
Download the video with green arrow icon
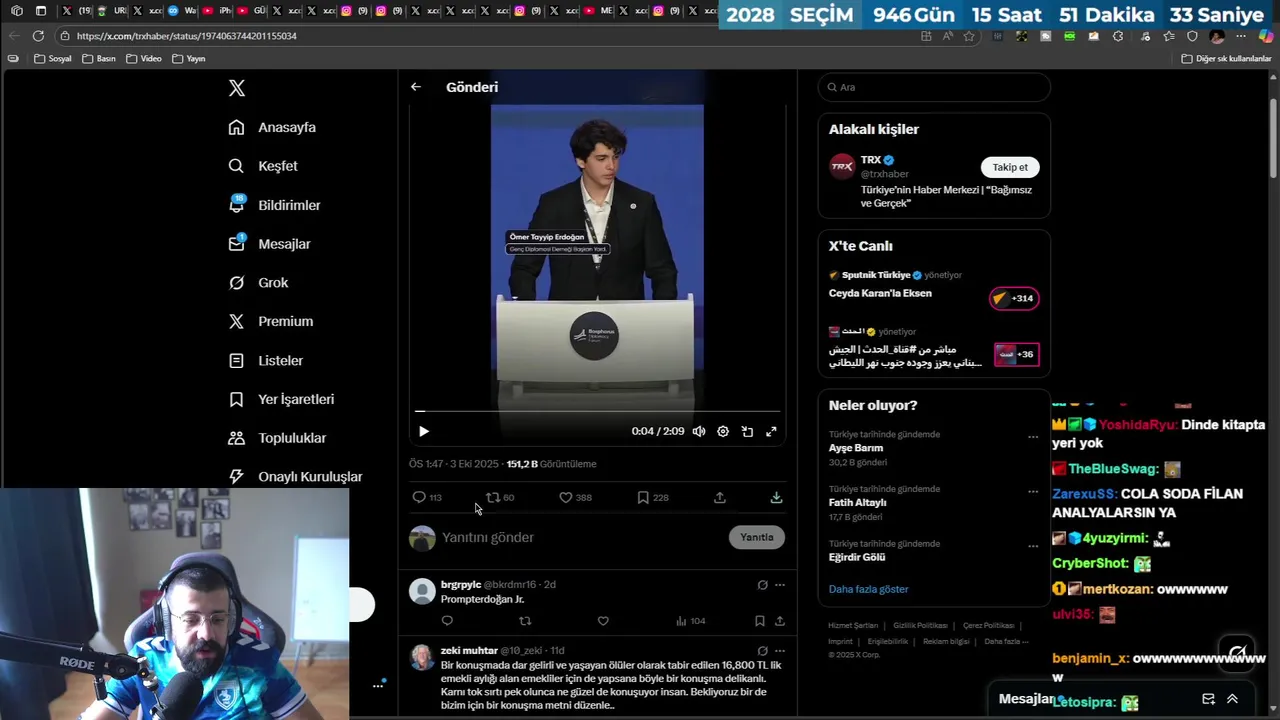click(776, 497)
